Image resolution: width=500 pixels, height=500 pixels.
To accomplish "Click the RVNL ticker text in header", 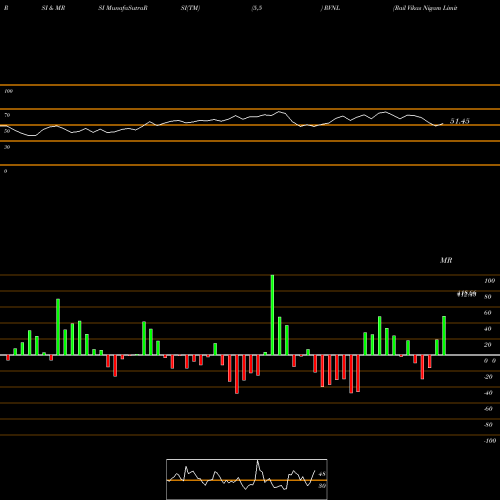I will coord(332,8).
